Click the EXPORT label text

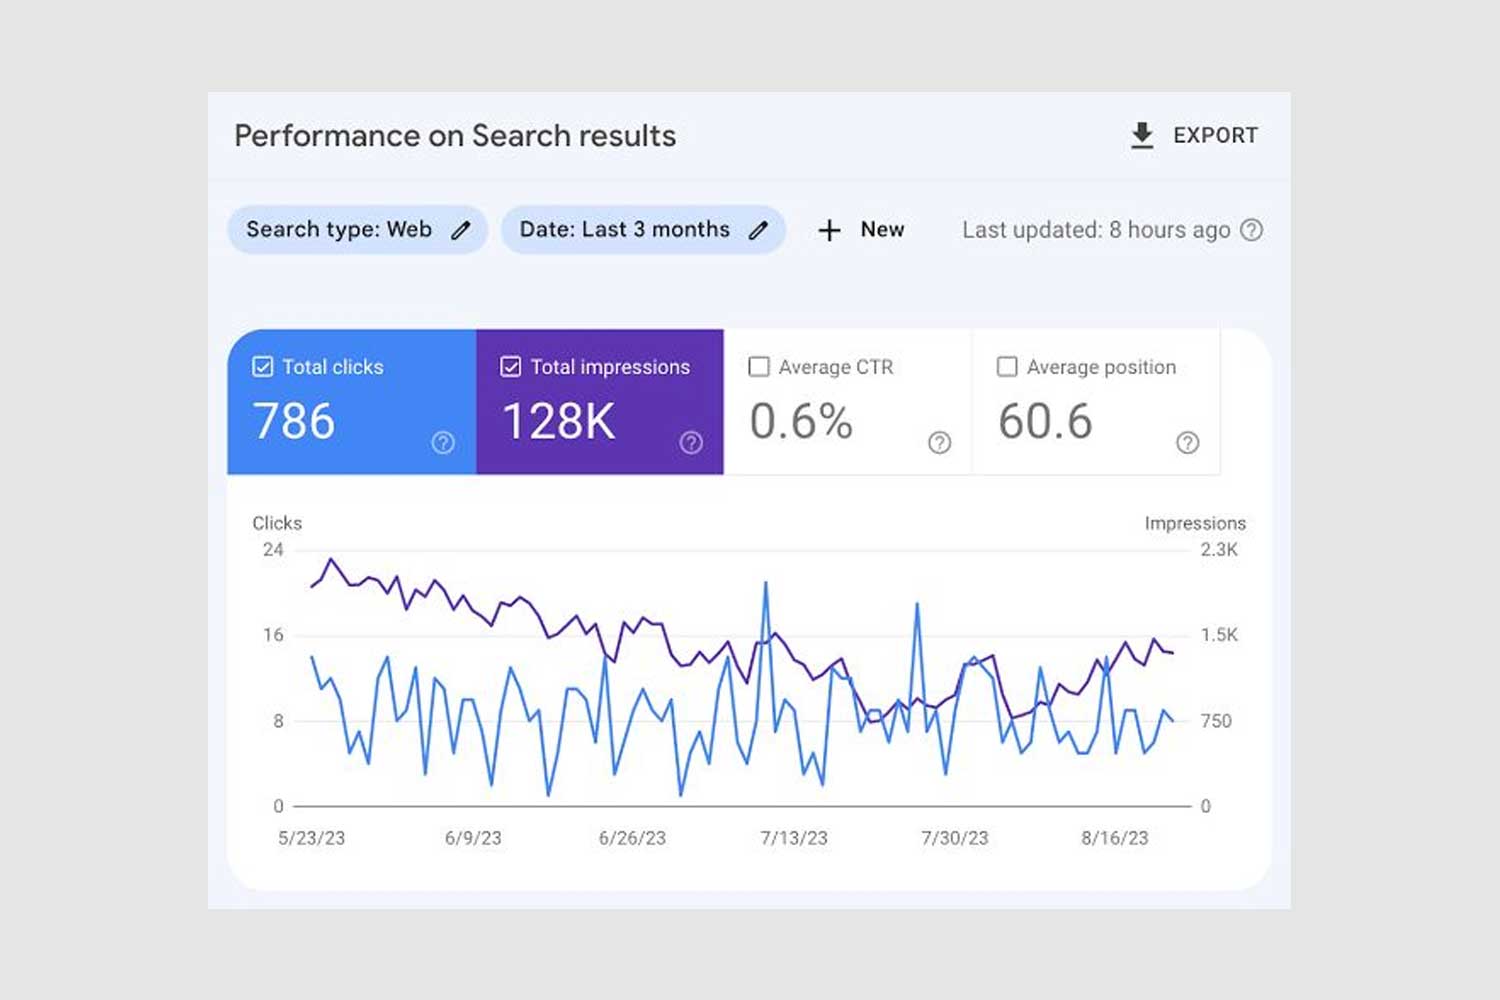[1215, 135]
